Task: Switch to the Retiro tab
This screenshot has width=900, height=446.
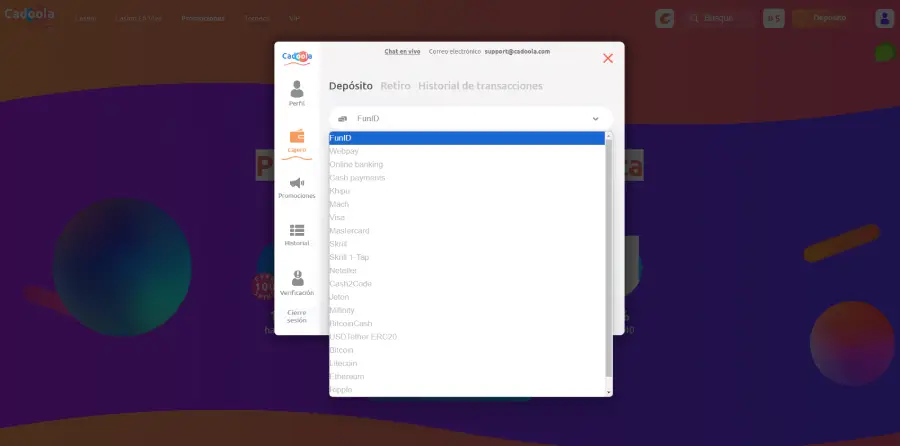Action: pyautogui.click(x=395, y=86)
